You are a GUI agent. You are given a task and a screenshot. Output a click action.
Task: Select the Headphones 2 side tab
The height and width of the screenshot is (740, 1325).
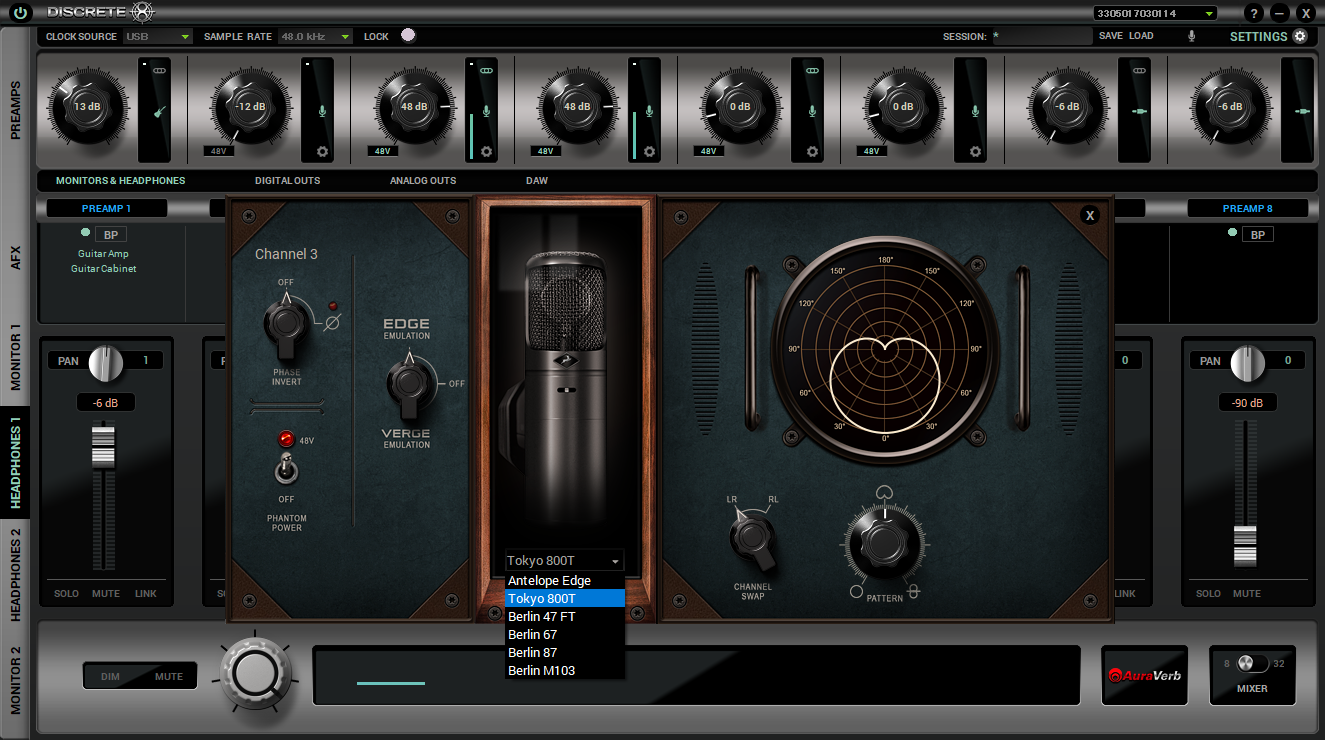tap(15, 575)
